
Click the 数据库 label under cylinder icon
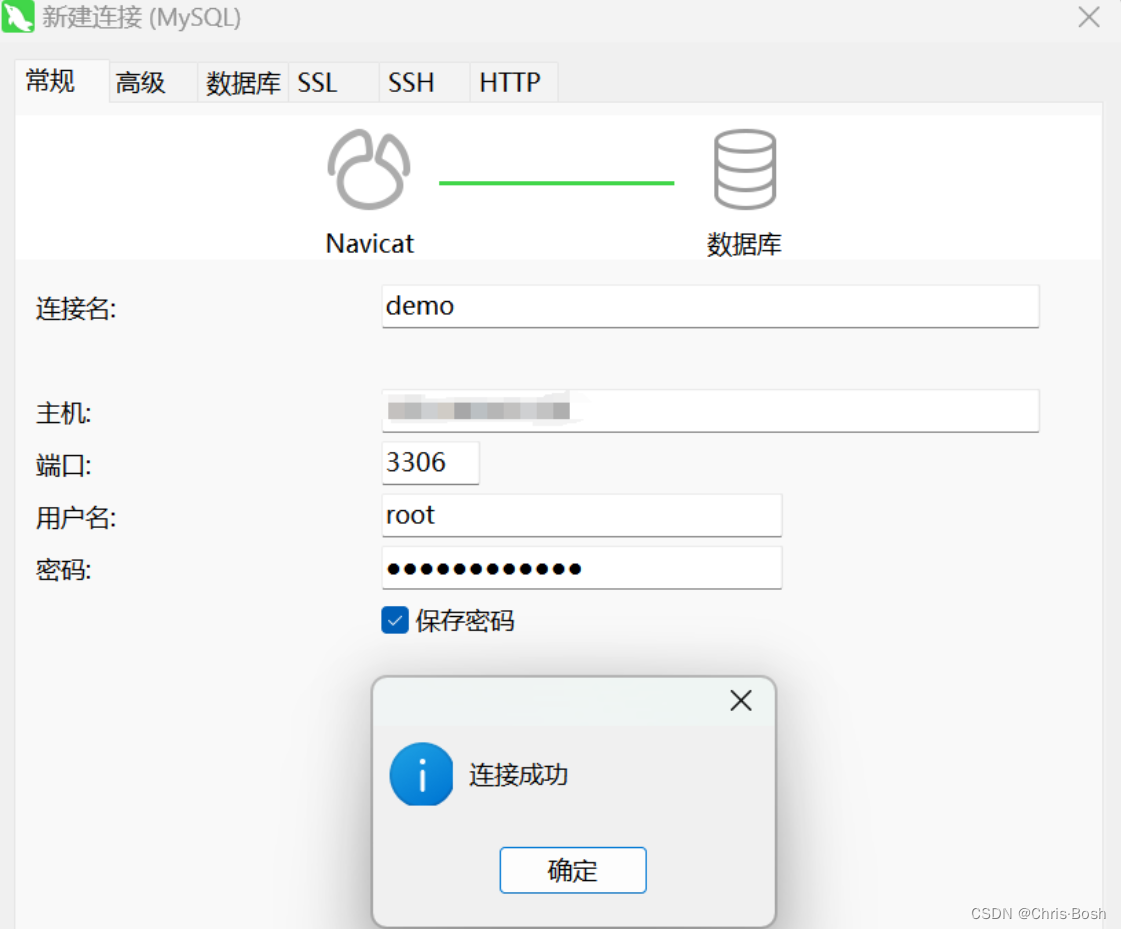pos(744,245)
